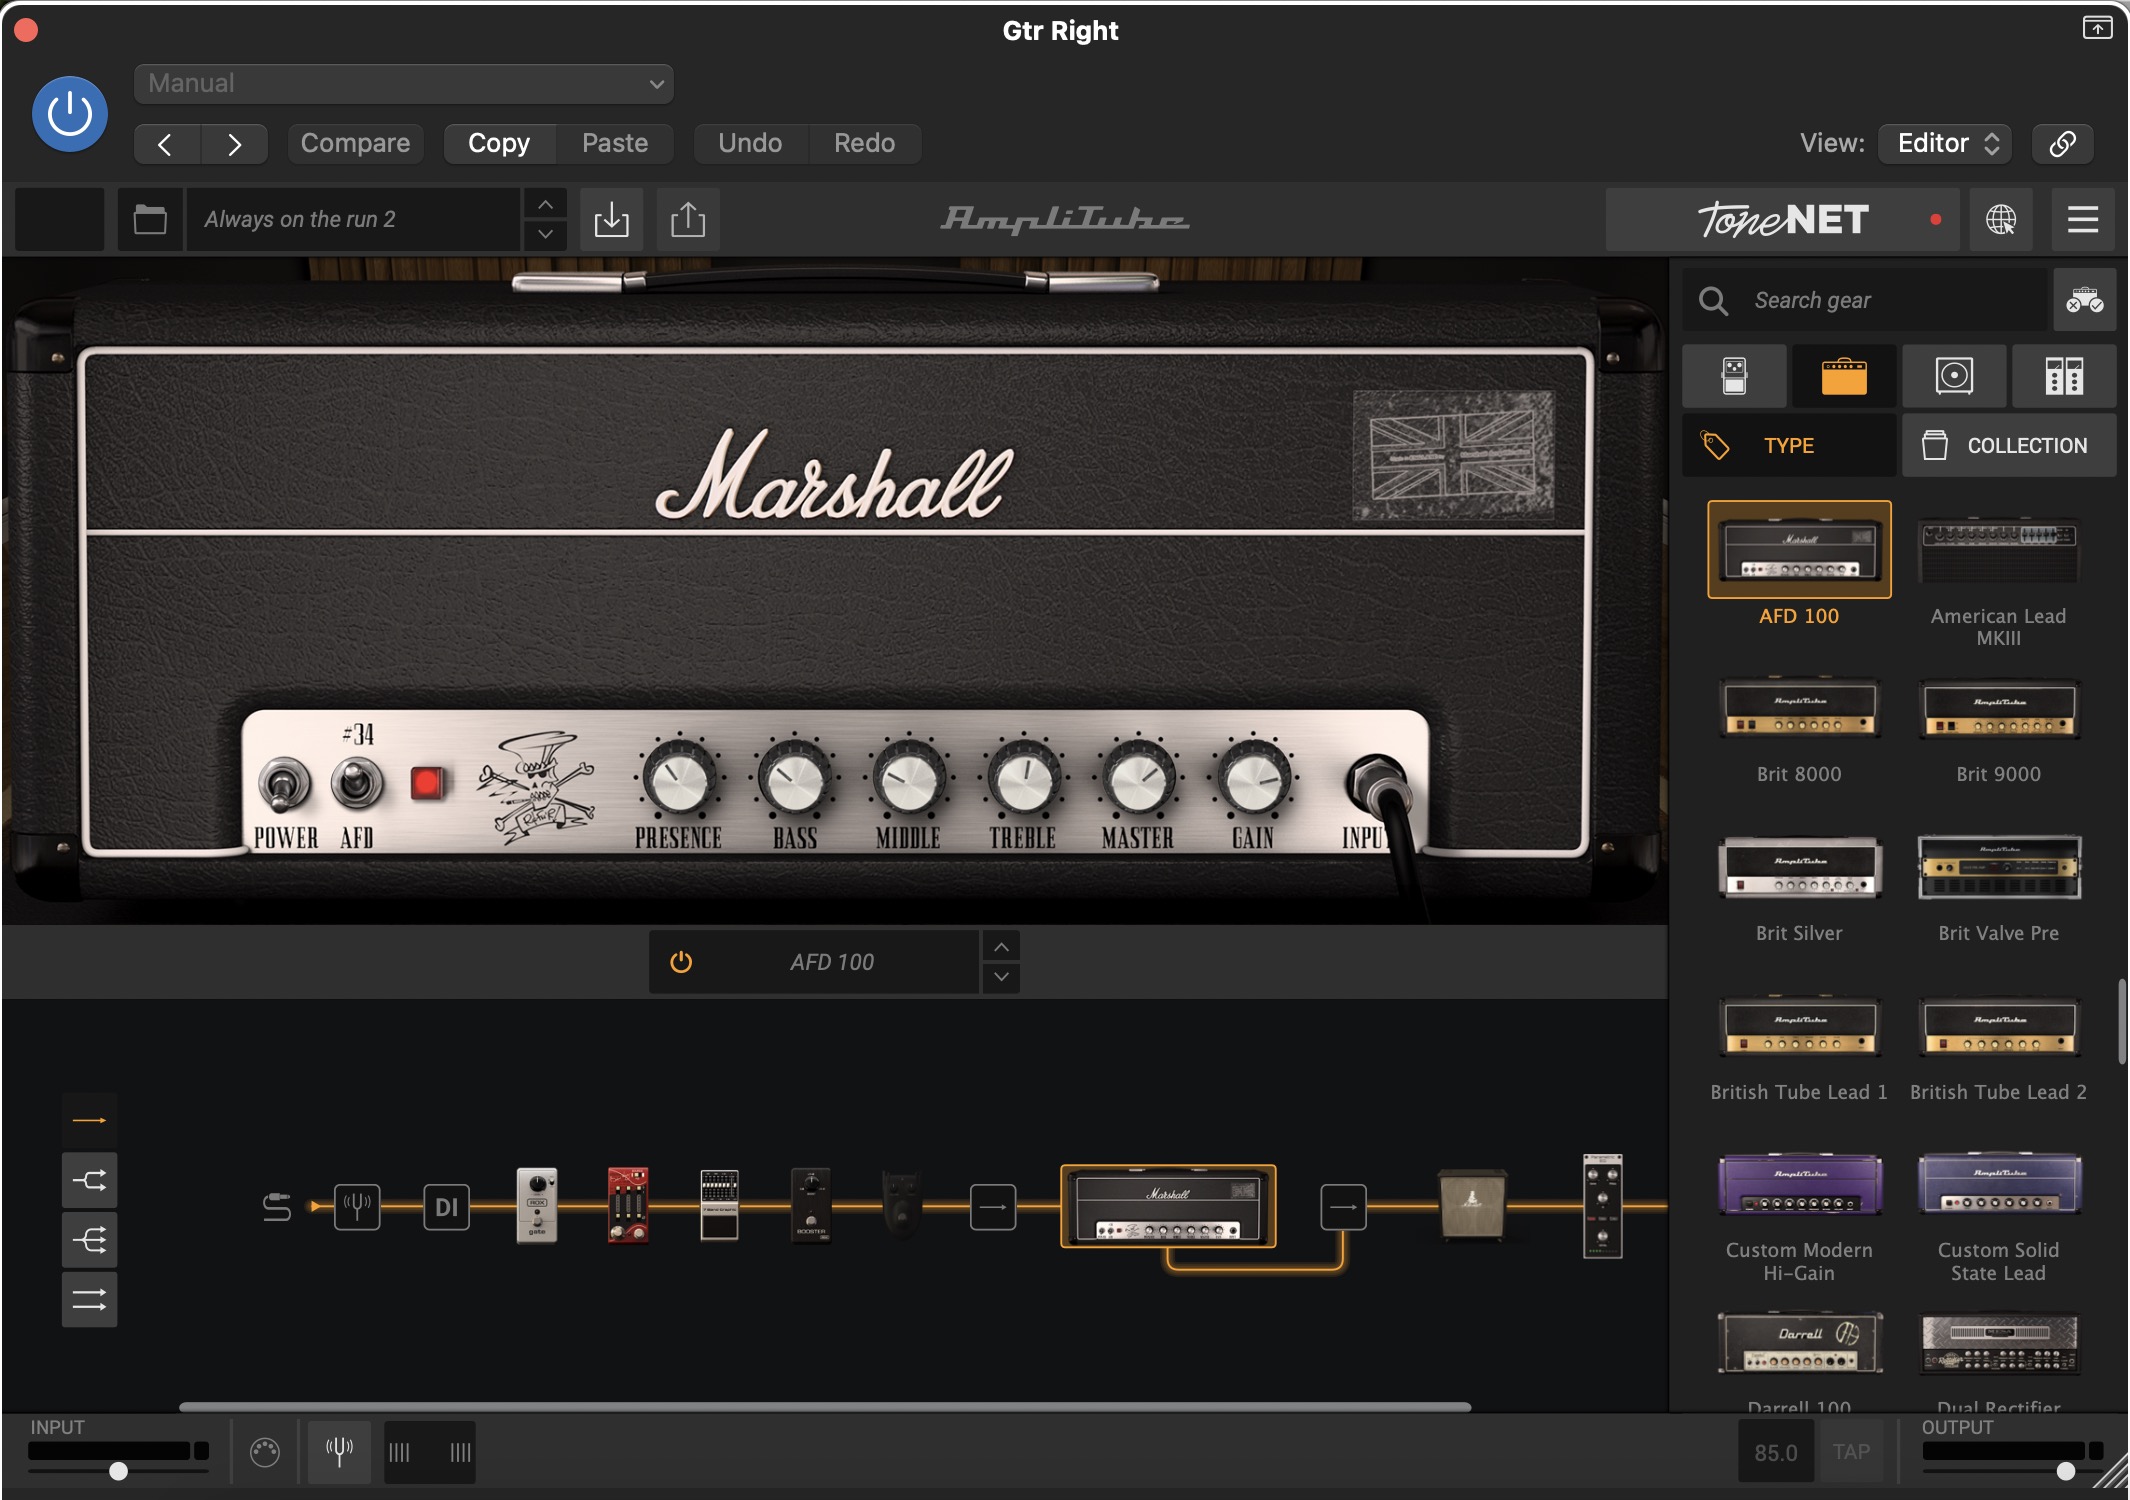The height and width of the screenshot is (1500, 2130).
Task: Click the red indicator light on amp
Action: click(427, 783)
